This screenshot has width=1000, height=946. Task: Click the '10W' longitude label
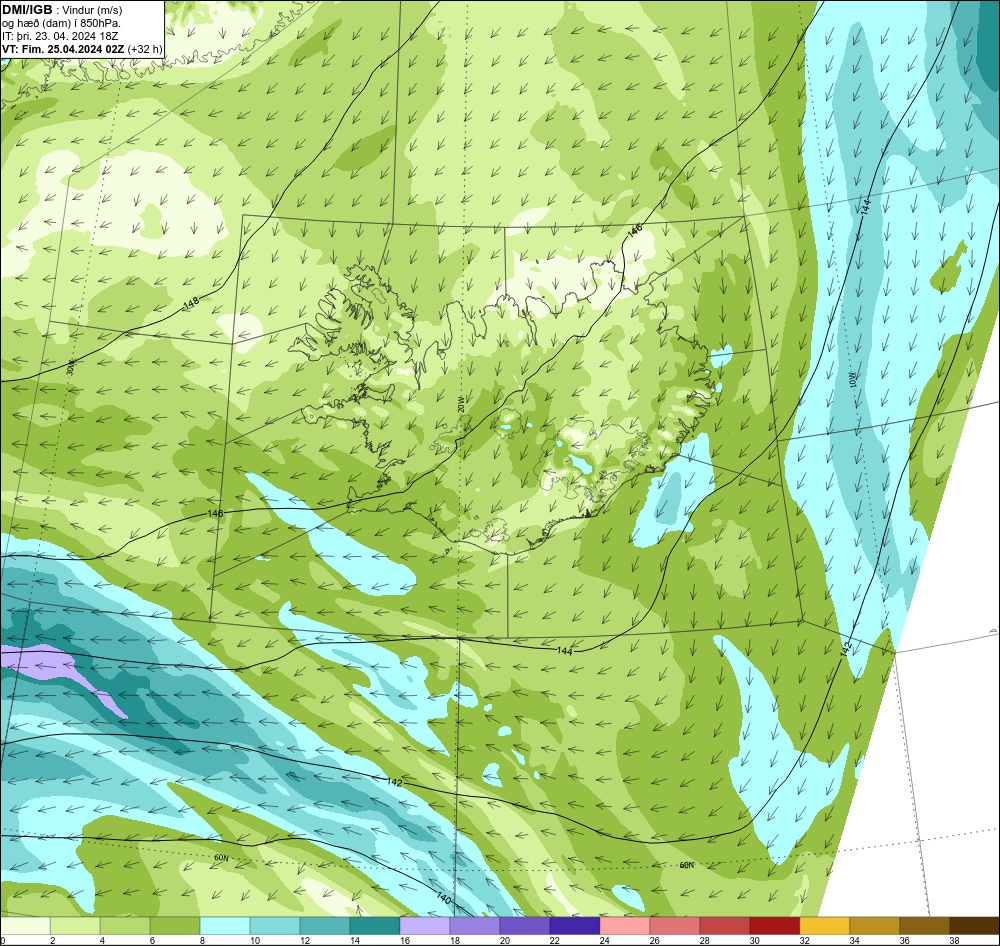[853, 380]
